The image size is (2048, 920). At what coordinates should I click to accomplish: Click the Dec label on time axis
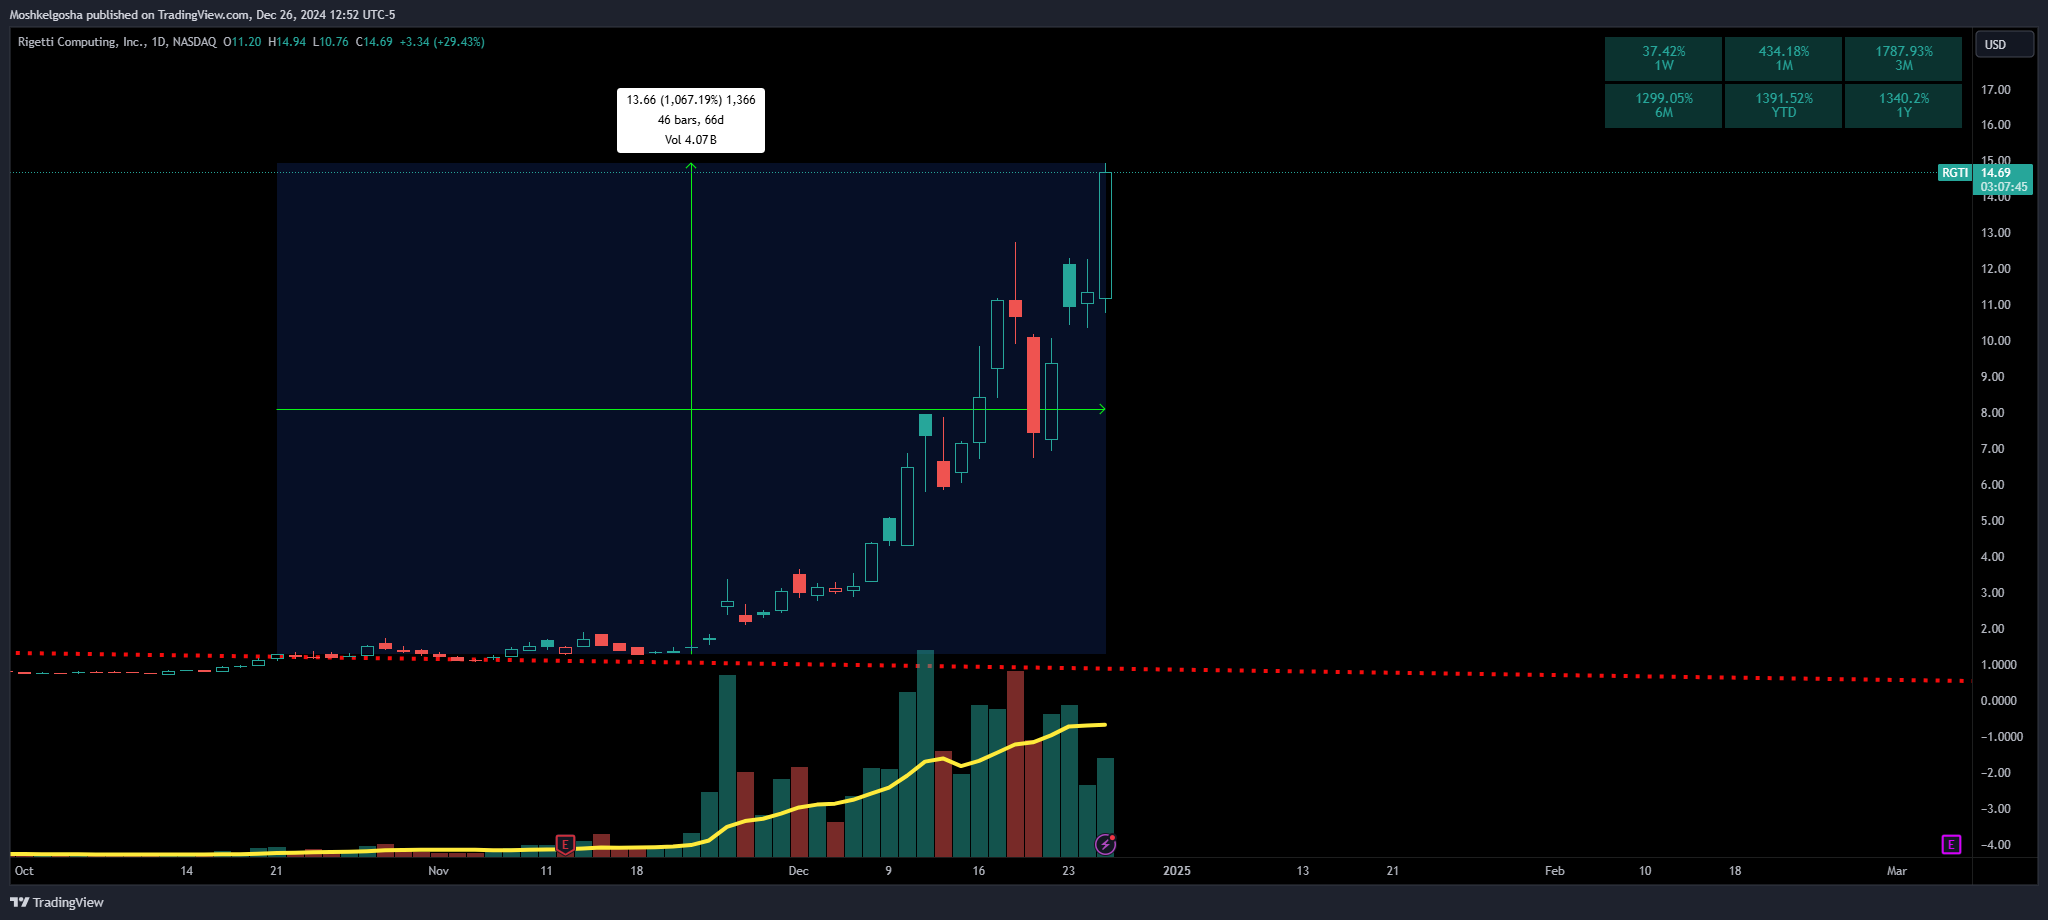[x=798, y=871]
